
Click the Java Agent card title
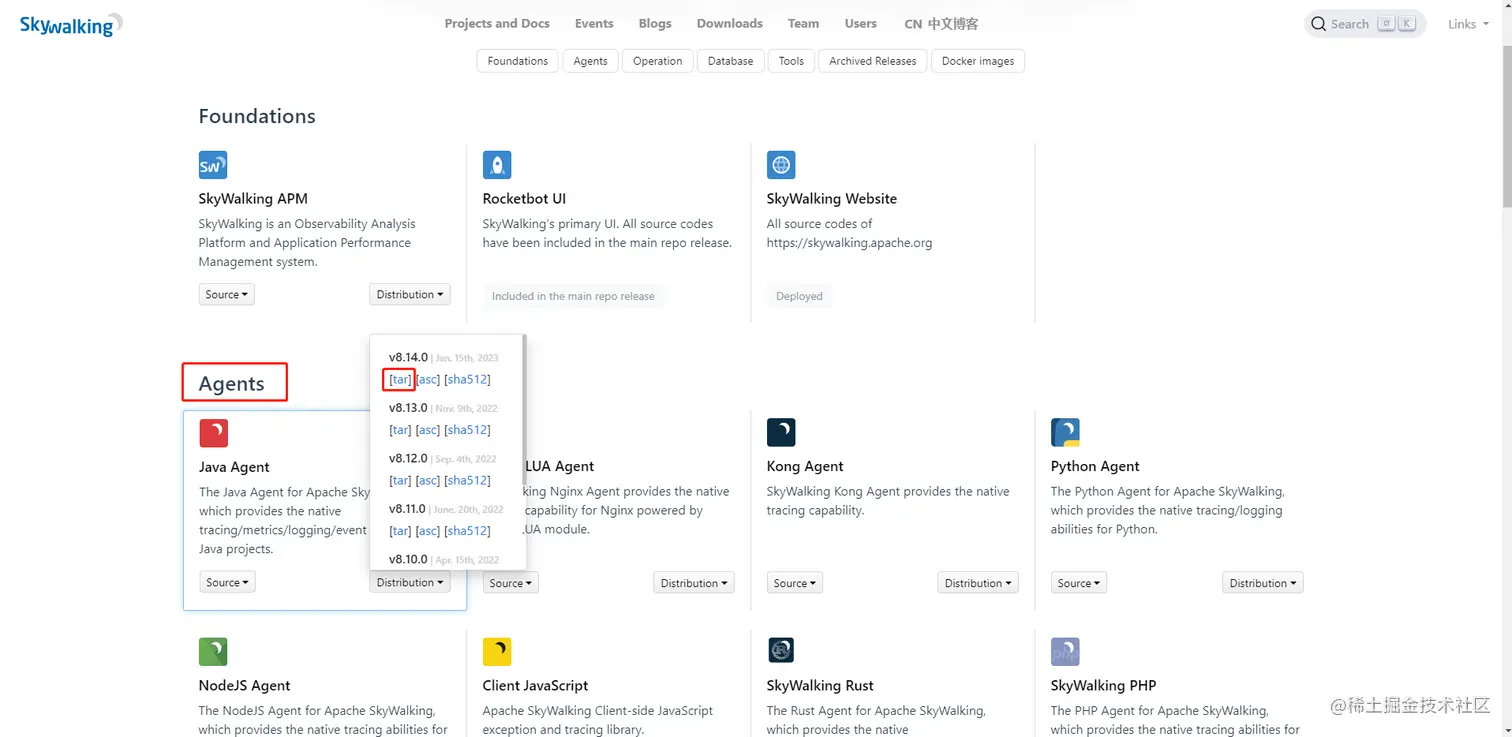(234, 467)
